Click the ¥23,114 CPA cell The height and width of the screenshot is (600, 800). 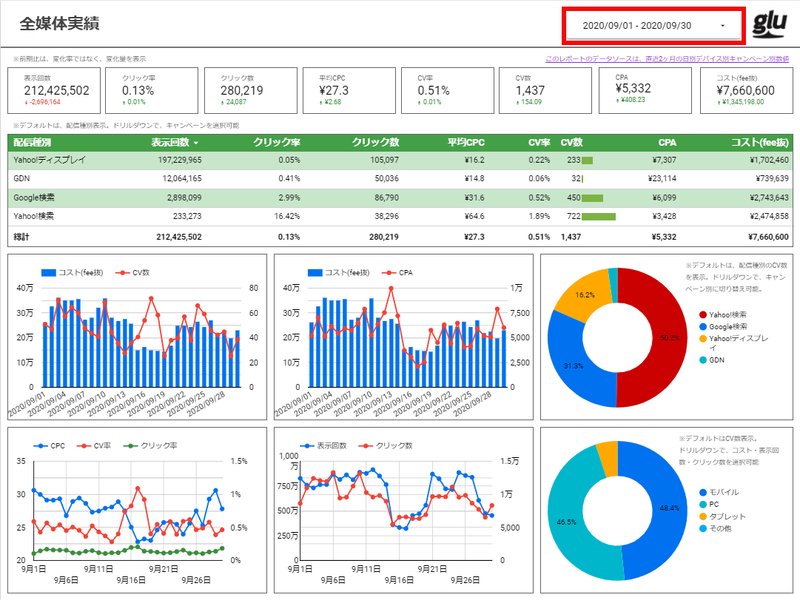pos(662,179)
